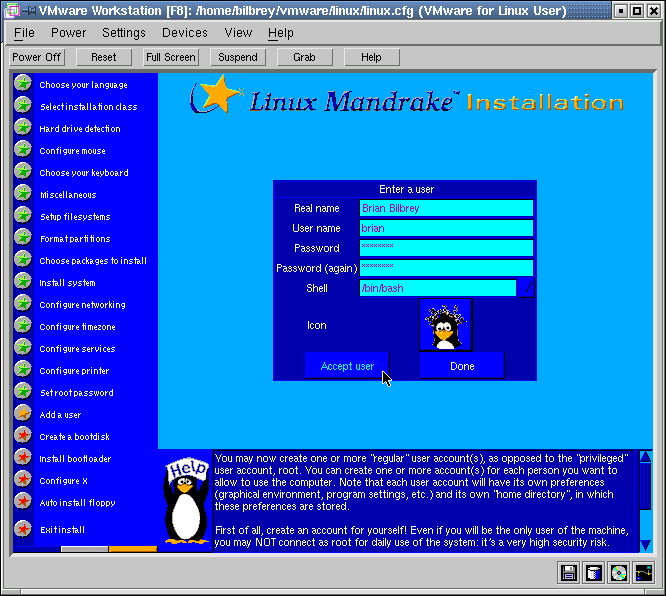Select the Set root password step
This screenshot has width=666, height=596.
76,393
